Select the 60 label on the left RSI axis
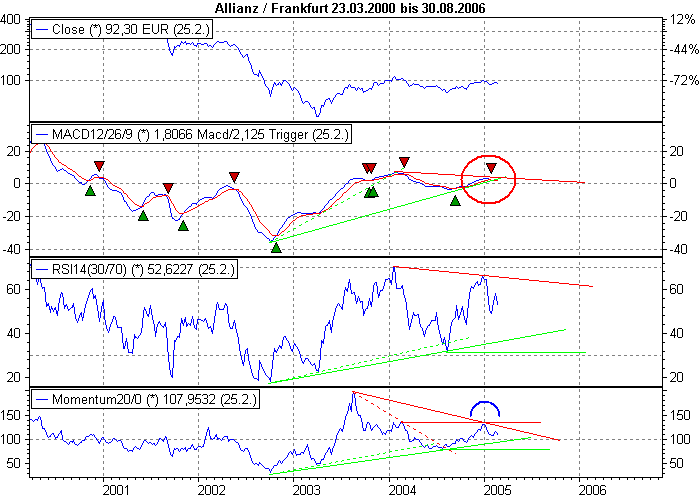 (x=13, y=289)
